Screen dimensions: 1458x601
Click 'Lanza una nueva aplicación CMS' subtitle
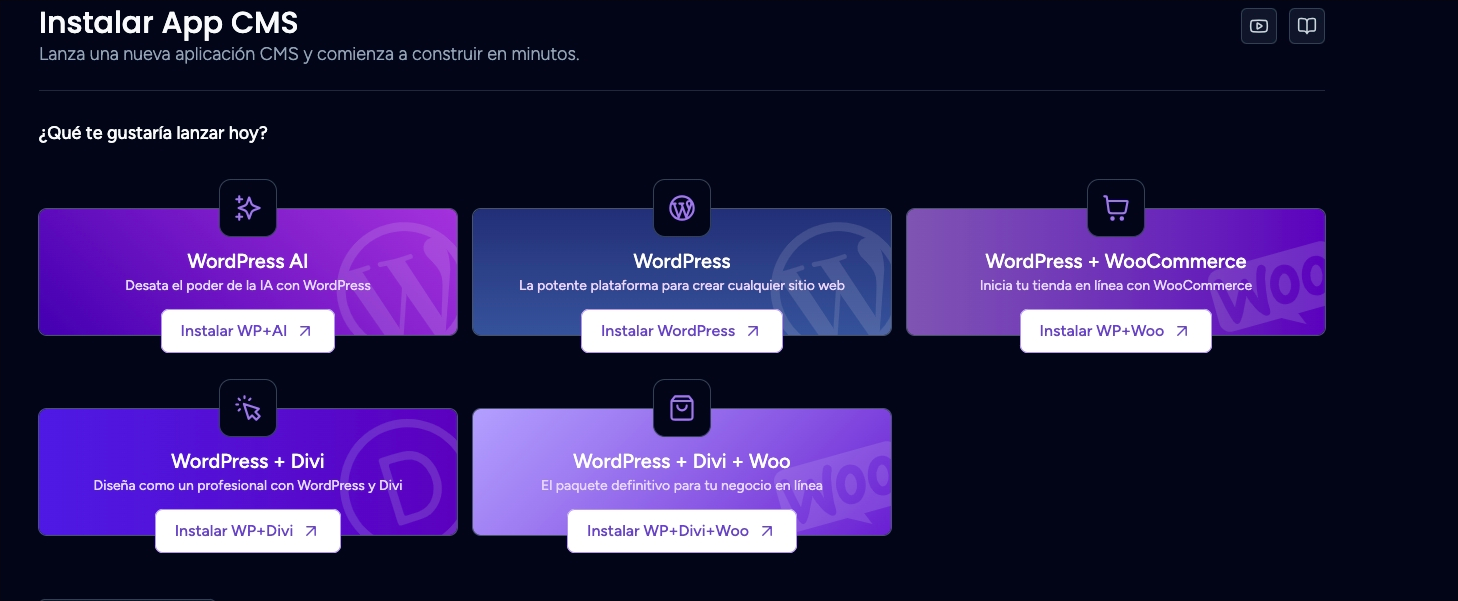coord(309,54)
